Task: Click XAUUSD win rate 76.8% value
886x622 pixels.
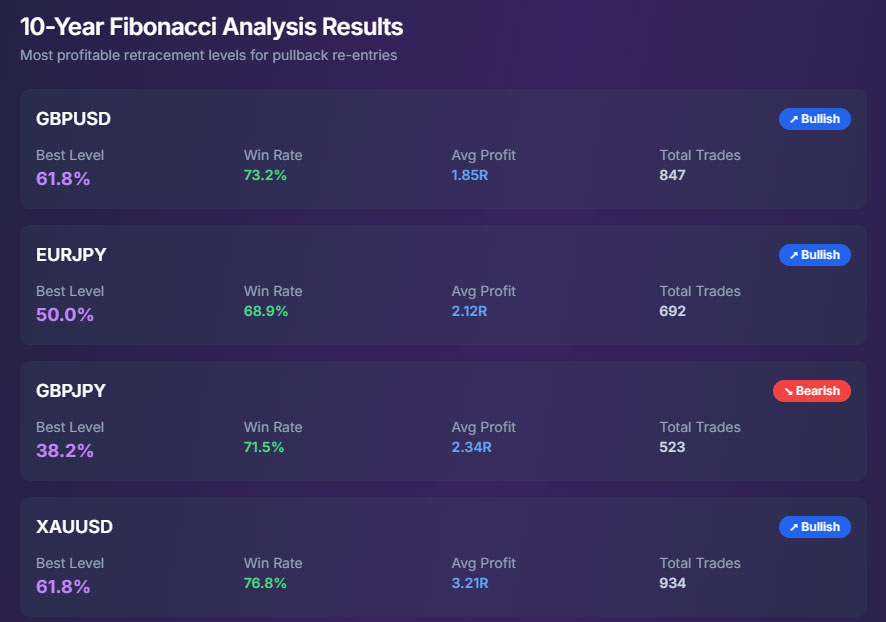Action: 265,583
